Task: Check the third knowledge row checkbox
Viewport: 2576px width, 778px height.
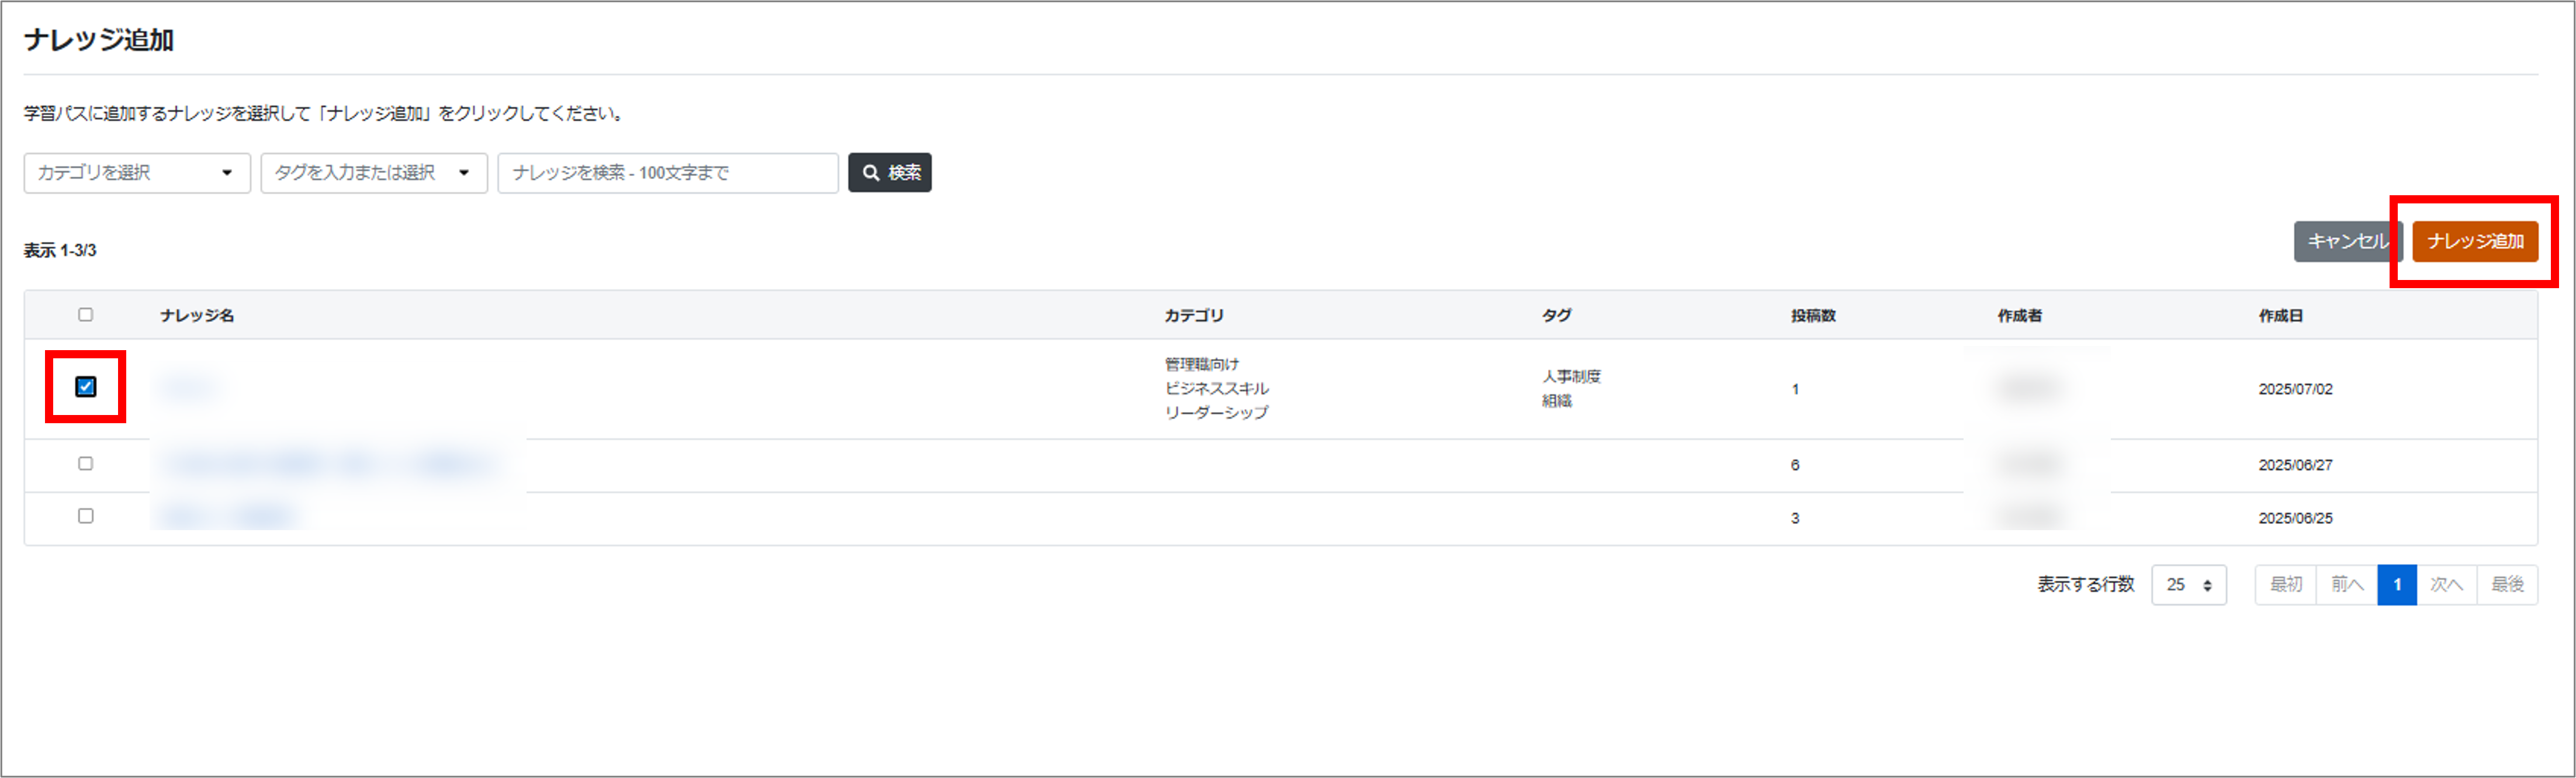Action: [85, 516]
